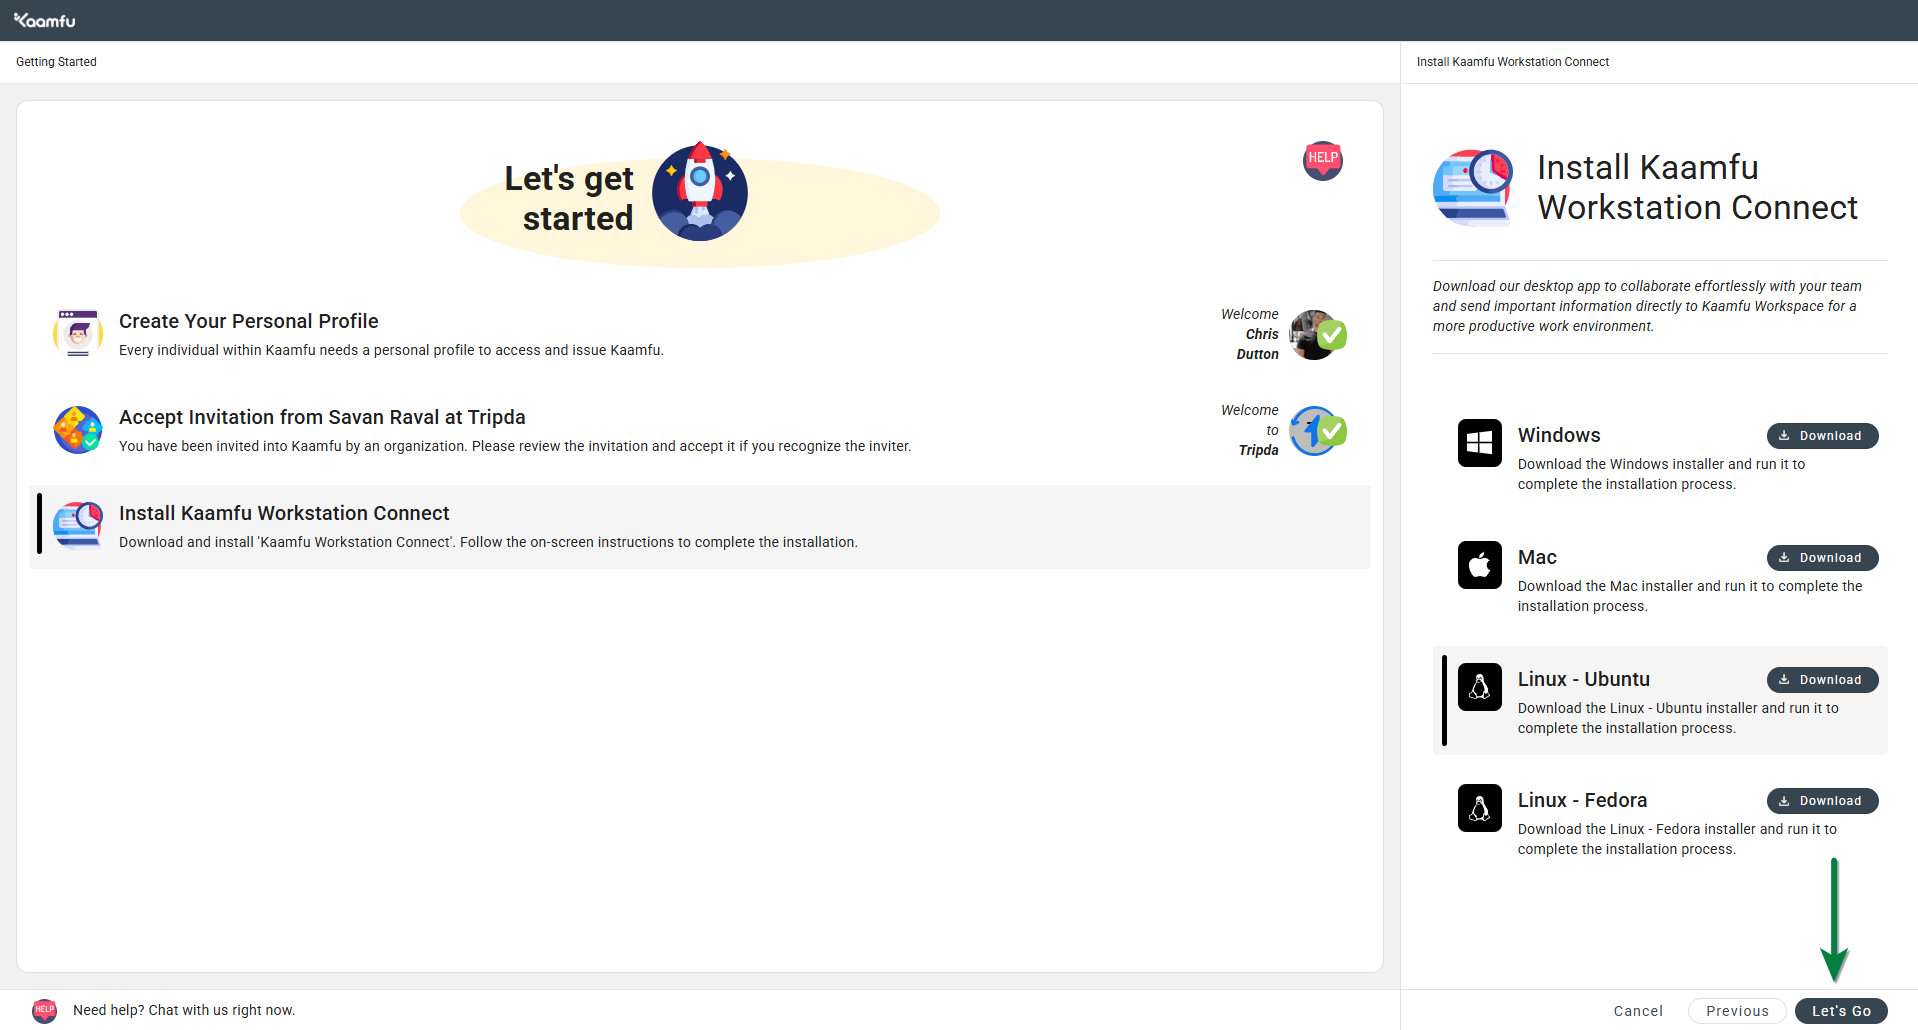Download the Linux - Ubuntu installer

(1821, 680)
